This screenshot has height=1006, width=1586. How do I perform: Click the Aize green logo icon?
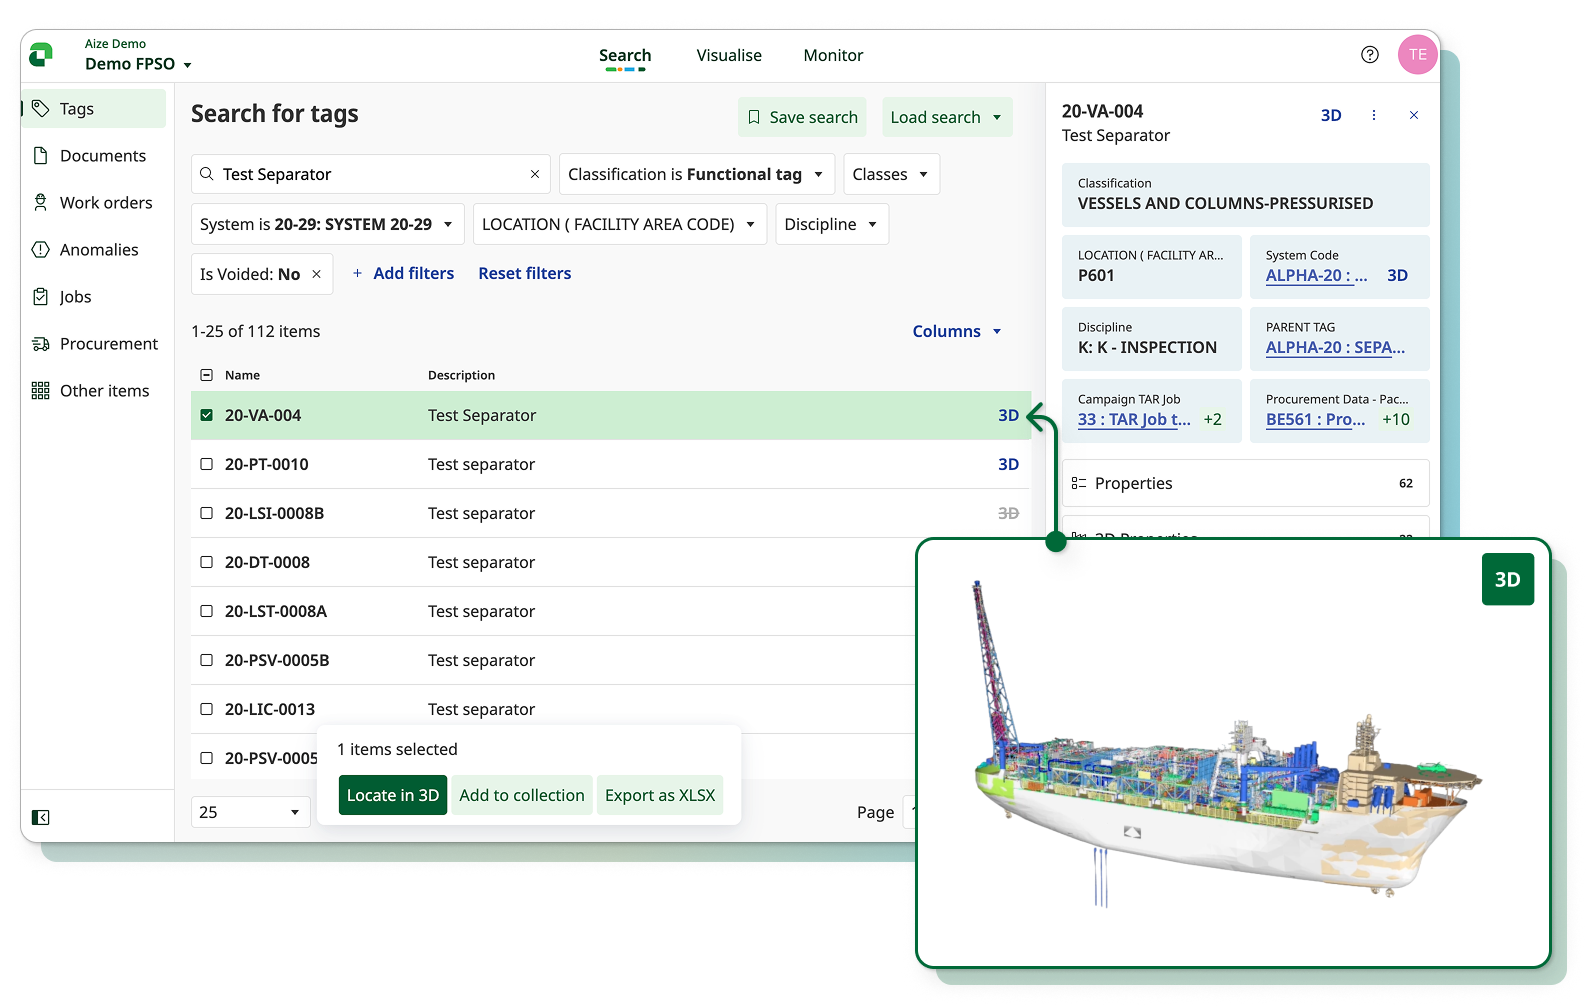click(x=41, y=55)
